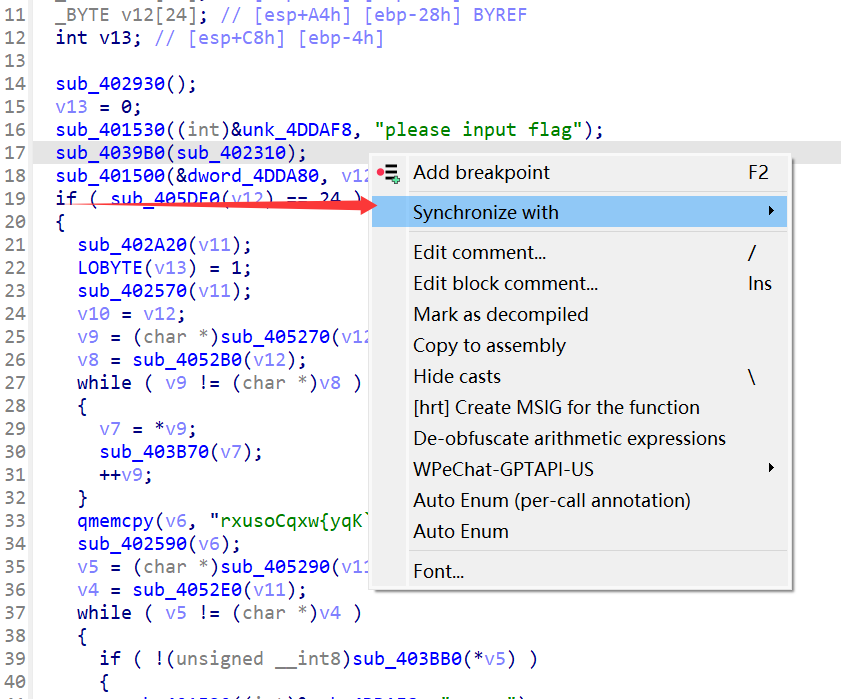Click the "please input flag" string literal

click(478, 130)
